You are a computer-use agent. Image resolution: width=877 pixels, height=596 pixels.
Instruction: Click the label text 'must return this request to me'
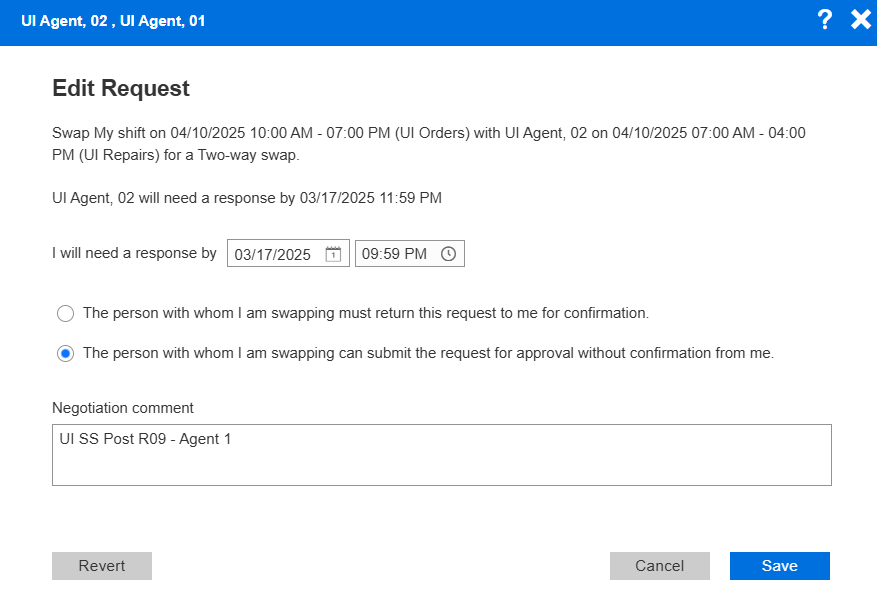[x=366, y=313]
